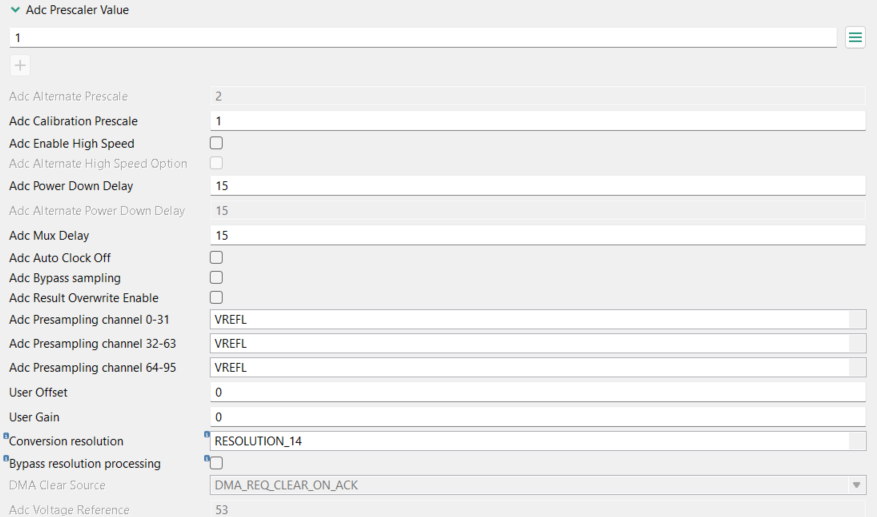Click the plus add icon below prescaler
Viewport: 877px width, 517px height.
tap(20, 66)
